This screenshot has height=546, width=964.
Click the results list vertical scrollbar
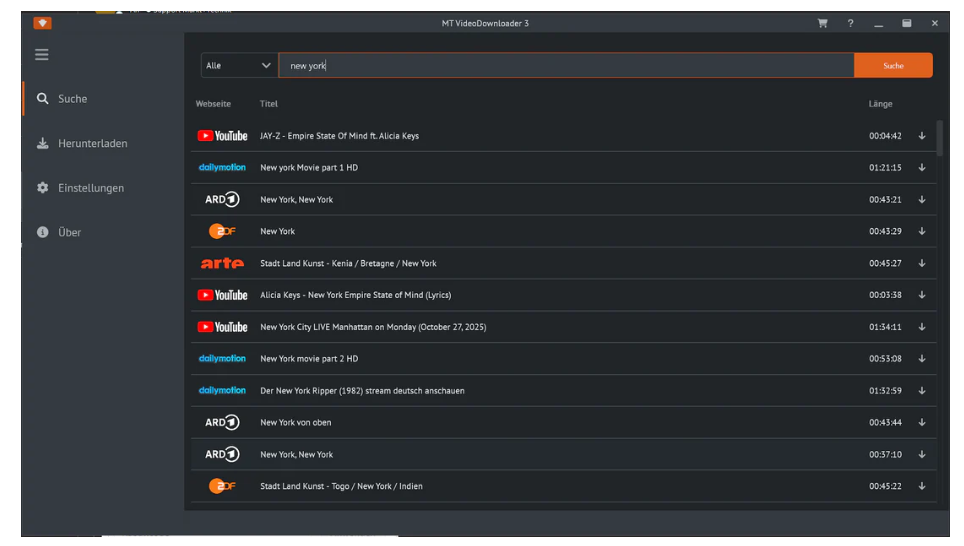[x=939, y=138]
